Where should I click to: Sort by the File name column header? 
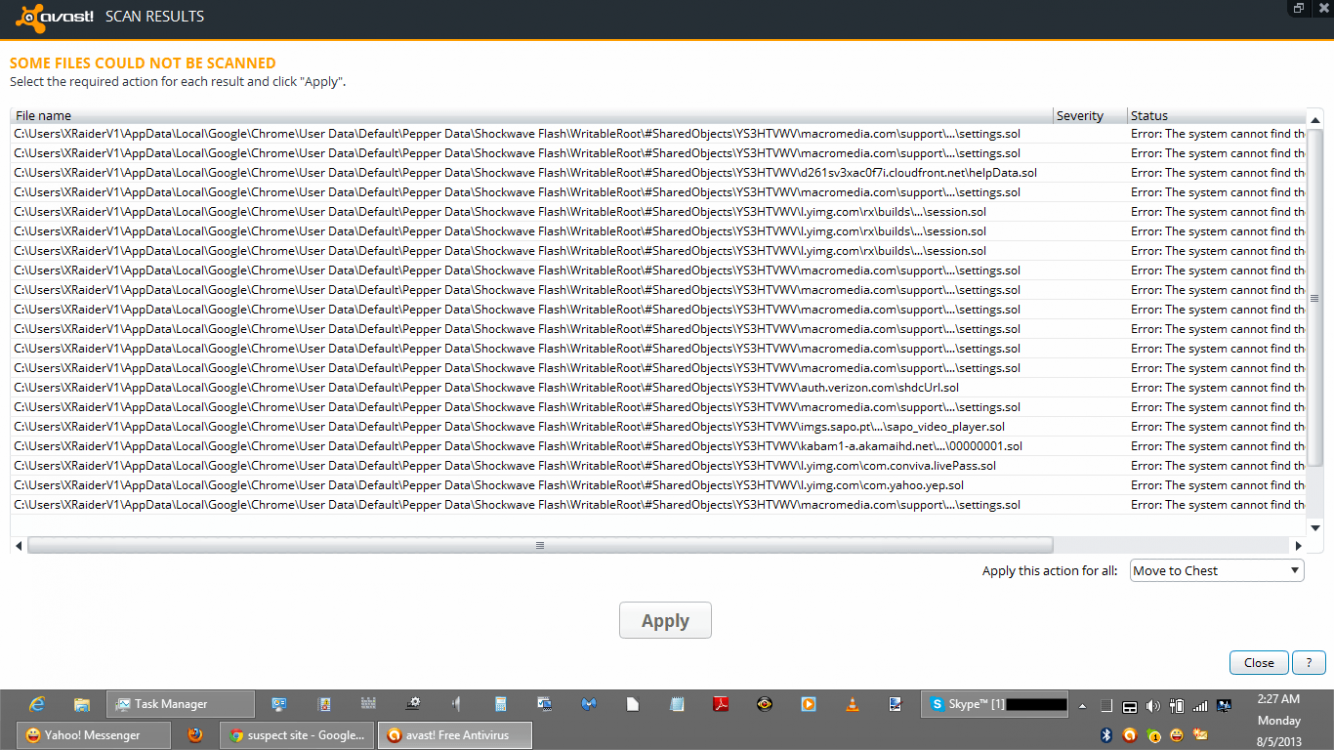point(532,116)
